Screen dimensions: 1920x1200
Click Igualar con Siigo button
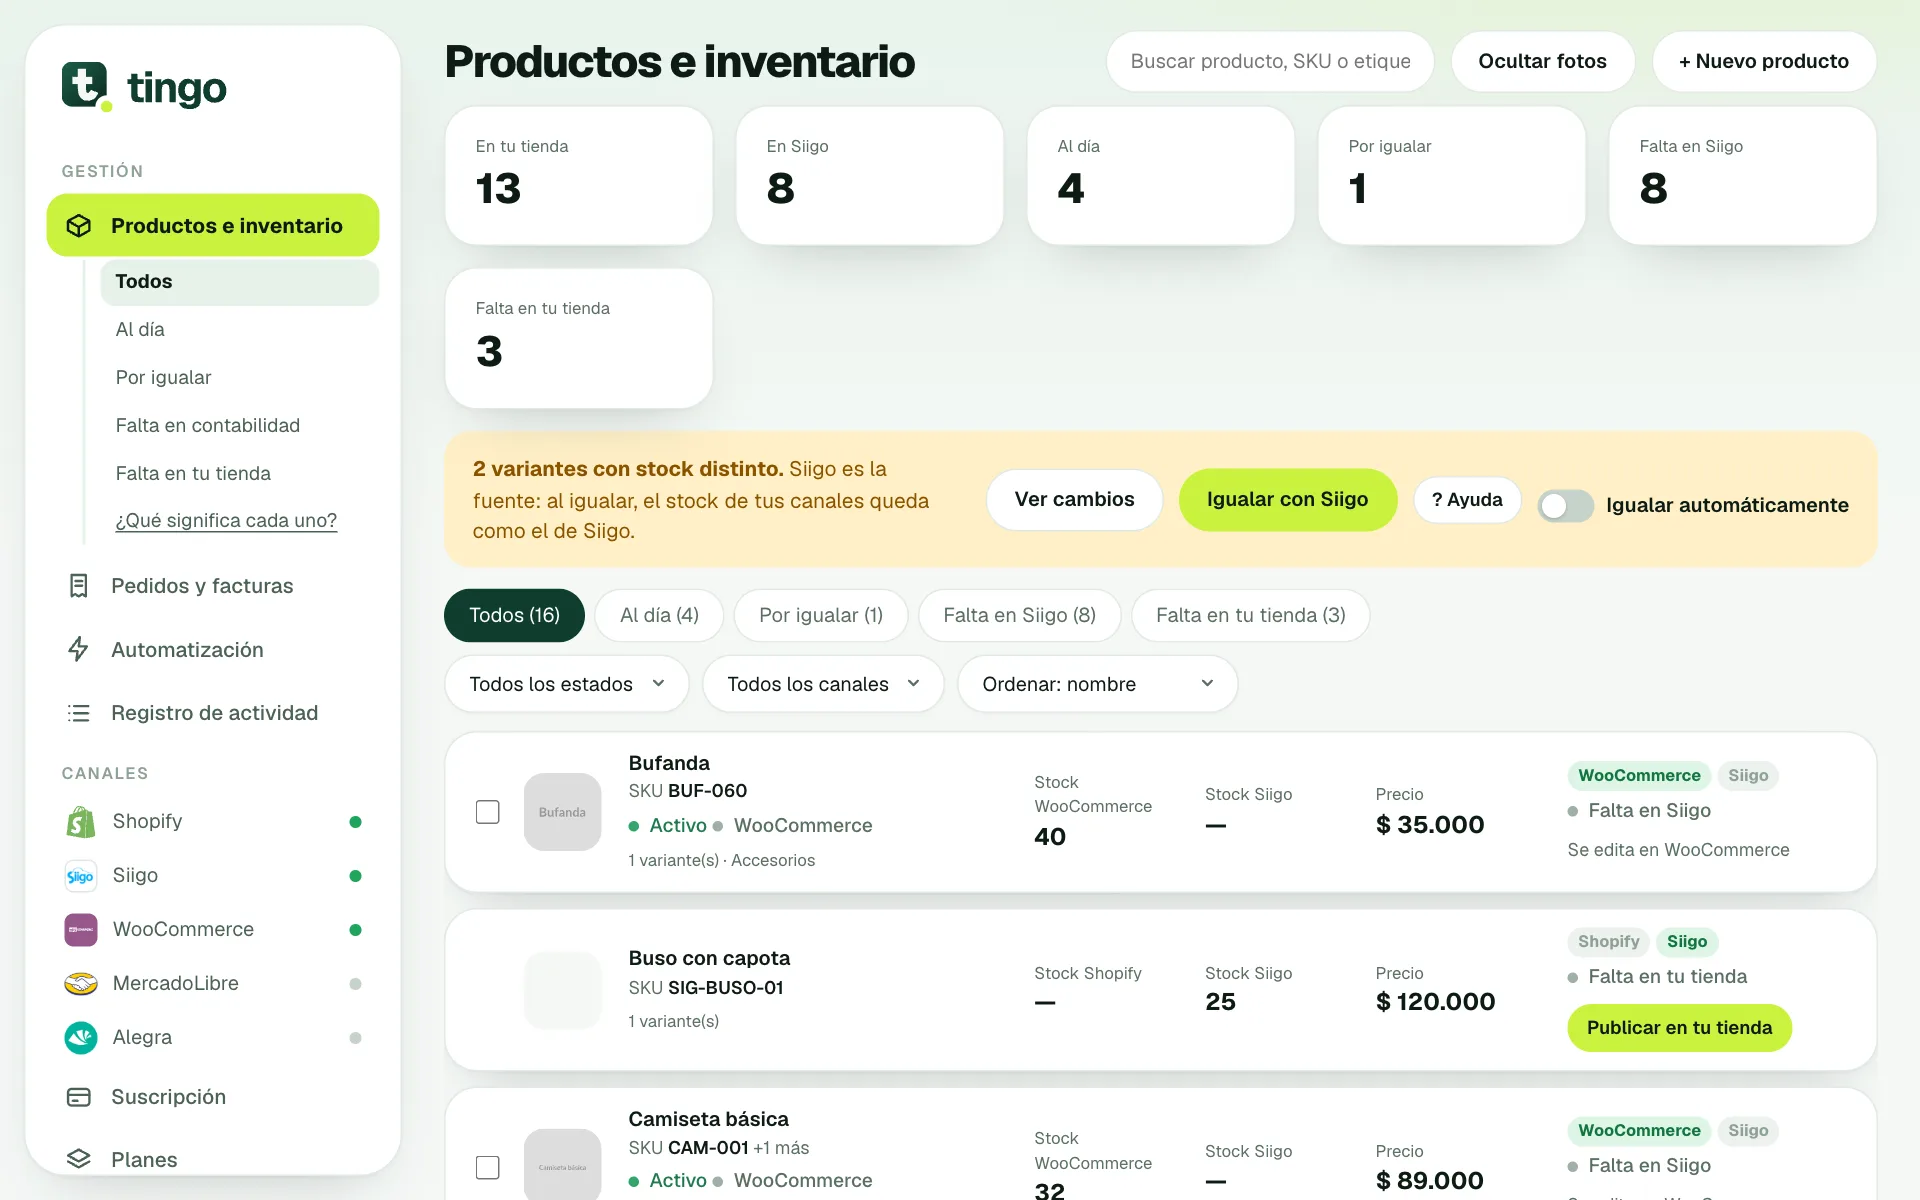pos(1288,500)
